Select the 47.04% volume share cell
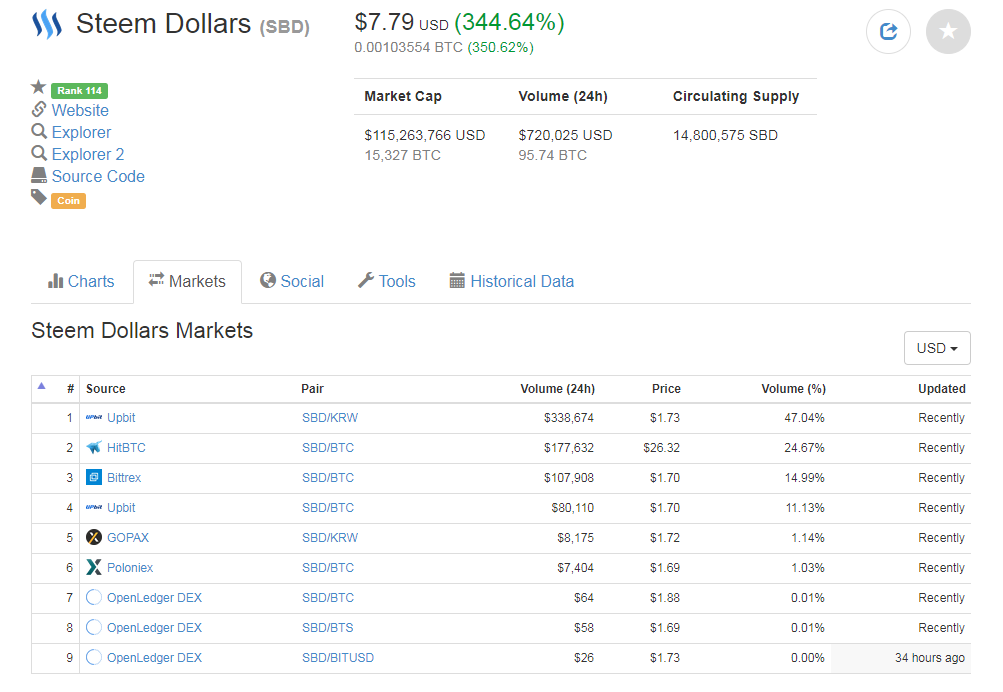Viewport: 1003px width, 692px height. coord(804,418)
